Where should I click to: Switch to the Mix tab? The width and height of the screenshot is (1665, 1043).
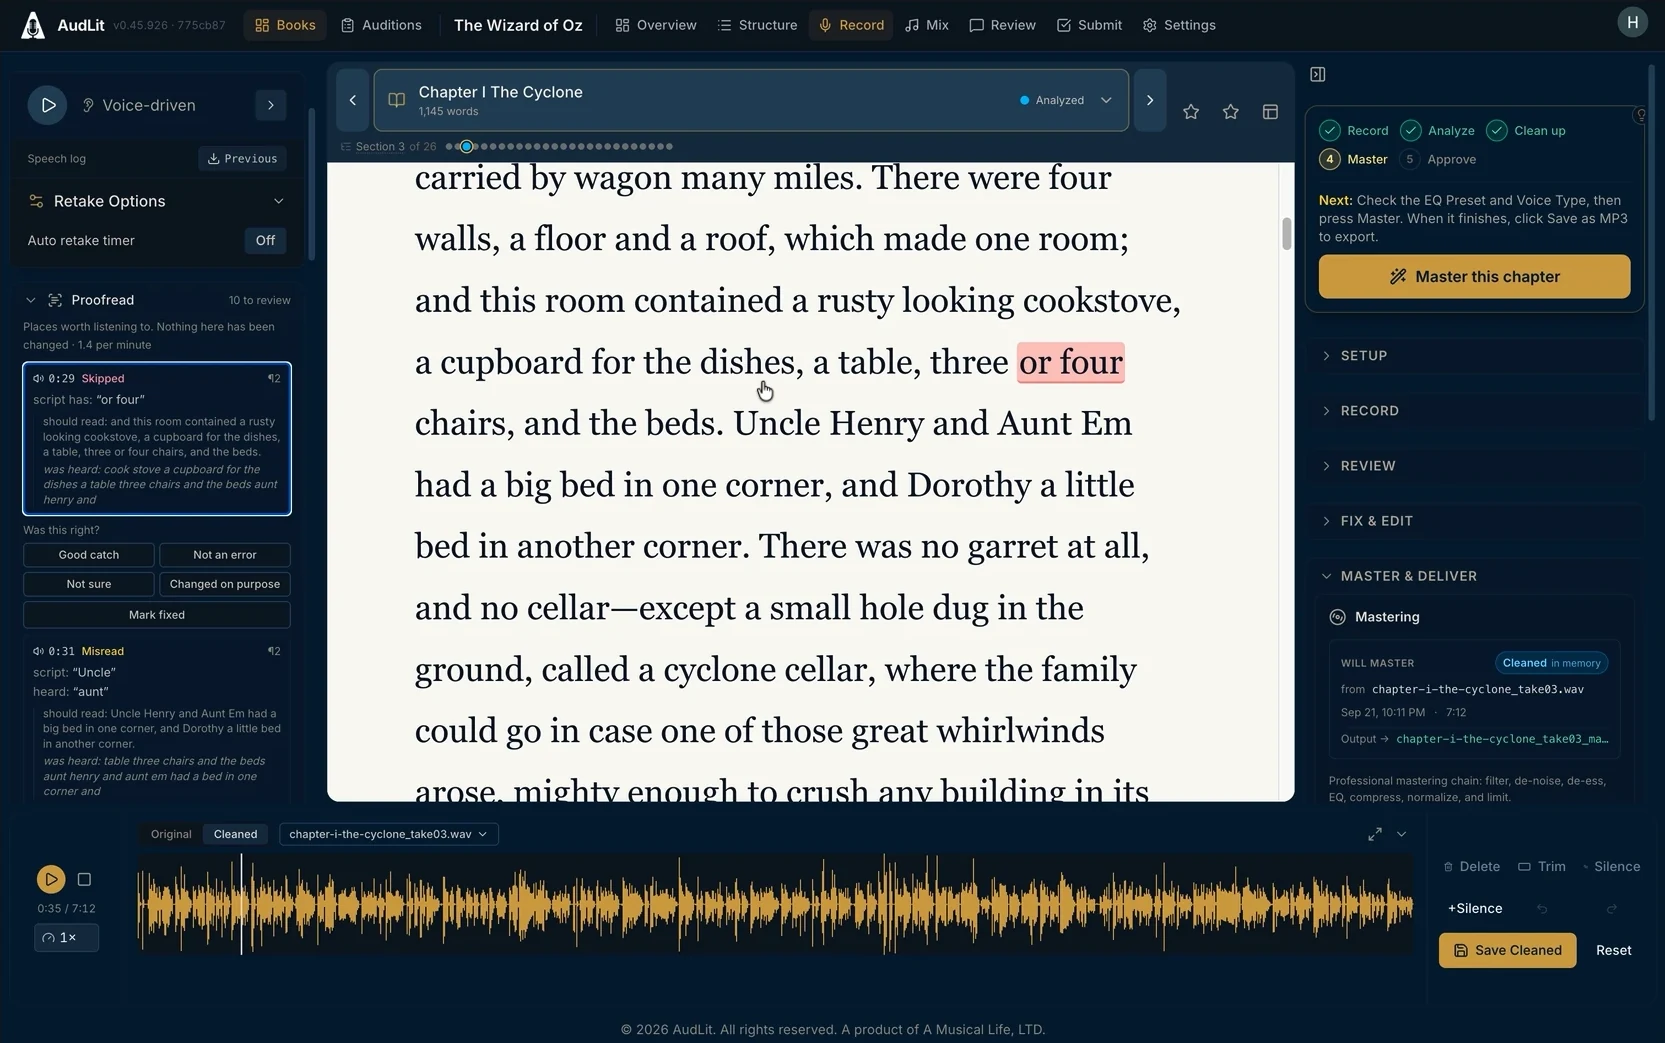pyautogui.click(x=927, y=25)
